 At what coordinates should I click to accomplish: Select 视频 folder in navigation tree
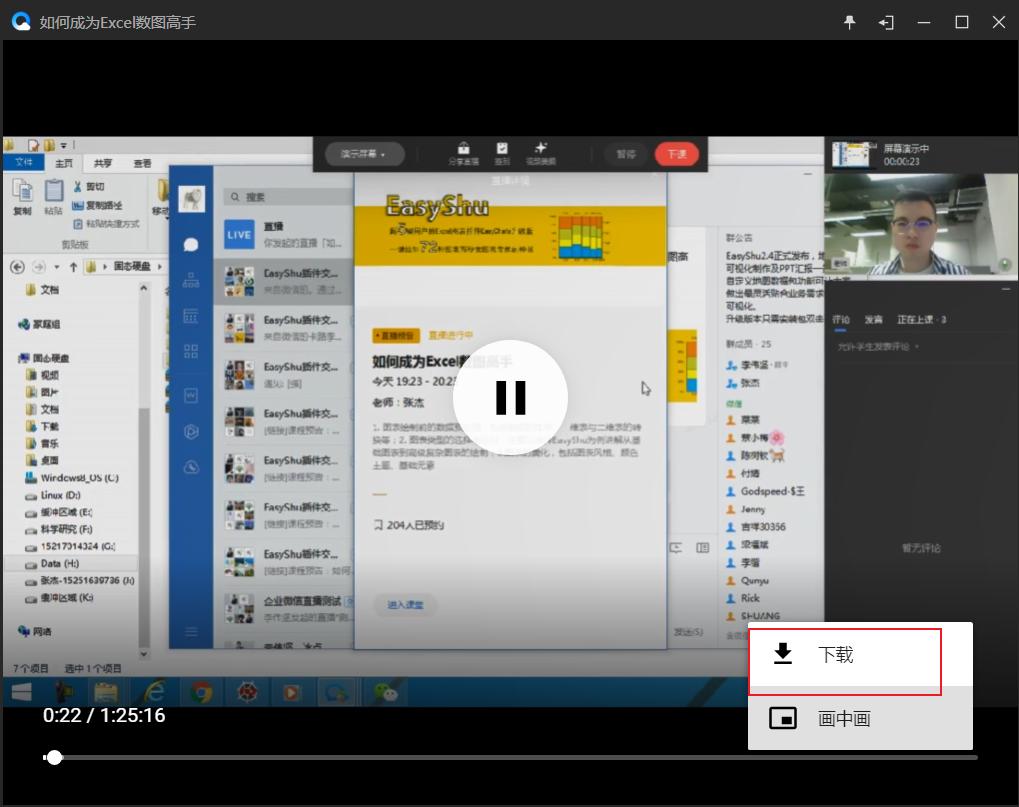(x=42, y=375)
